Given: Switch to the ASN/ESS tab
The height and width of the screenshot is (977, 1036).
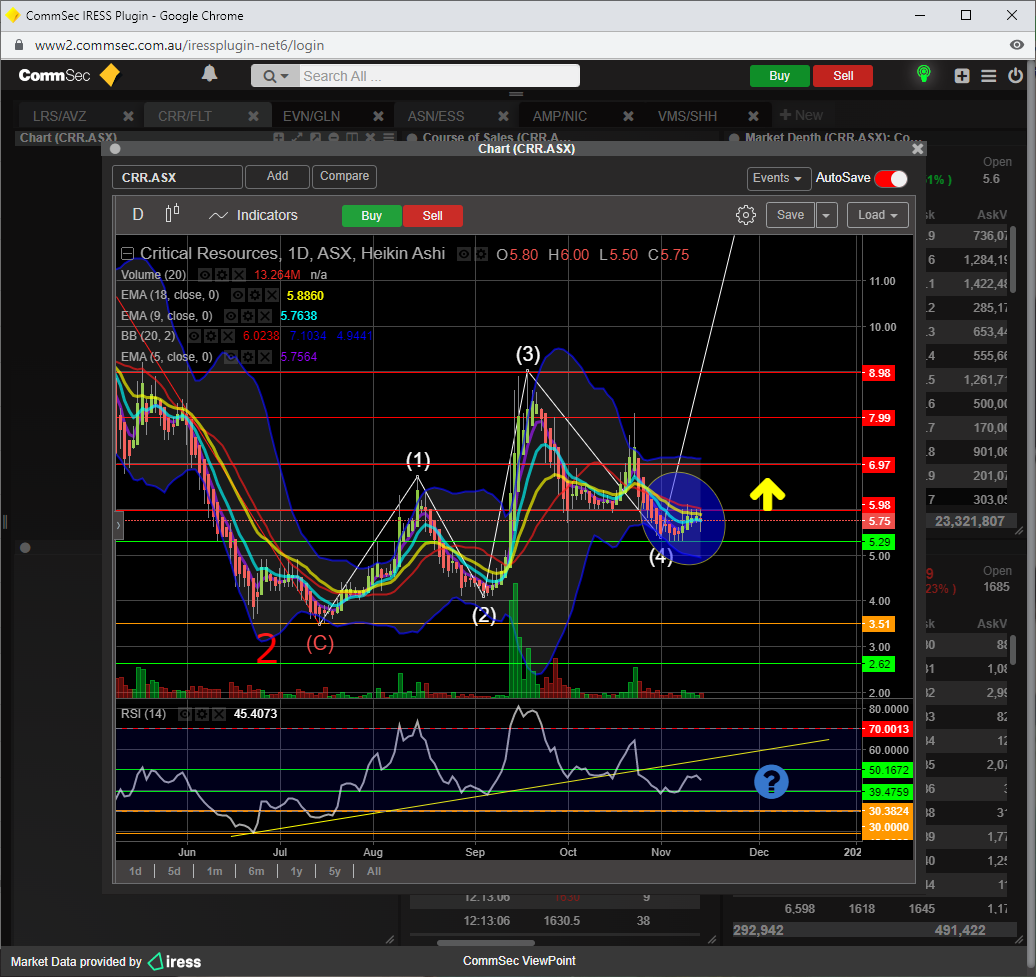Looking at the screenshot, I should click(x=436, y=116).
